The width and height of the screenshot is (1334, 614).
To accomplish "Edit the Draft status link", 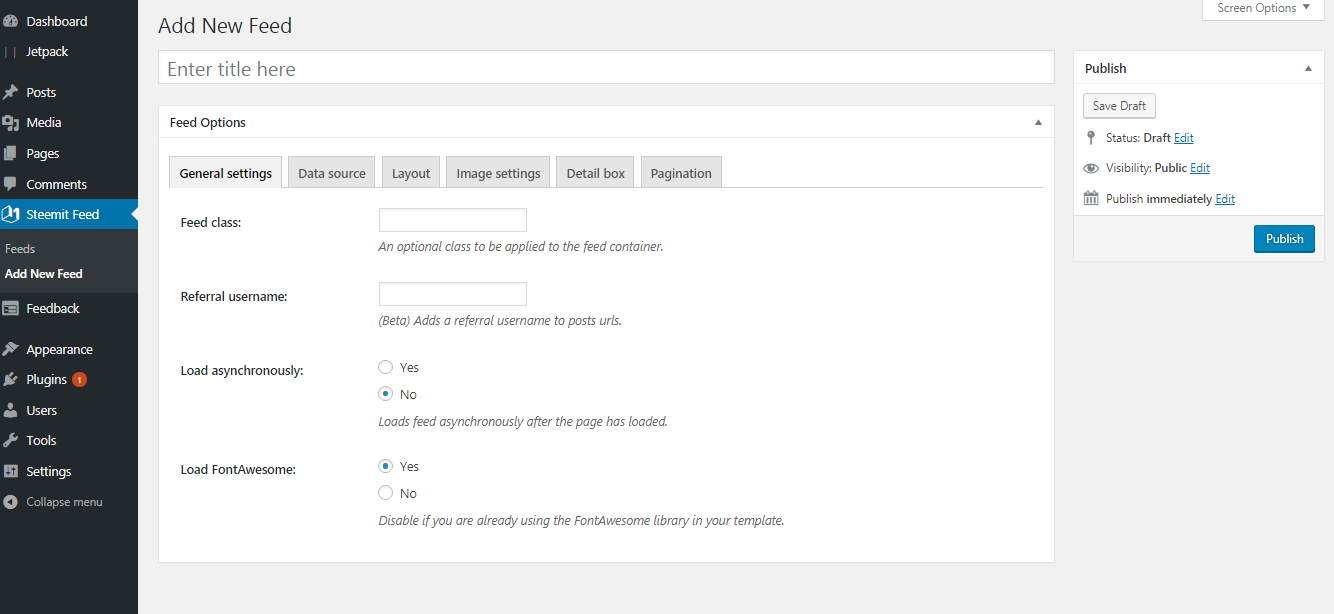I will pos(1183,138).
